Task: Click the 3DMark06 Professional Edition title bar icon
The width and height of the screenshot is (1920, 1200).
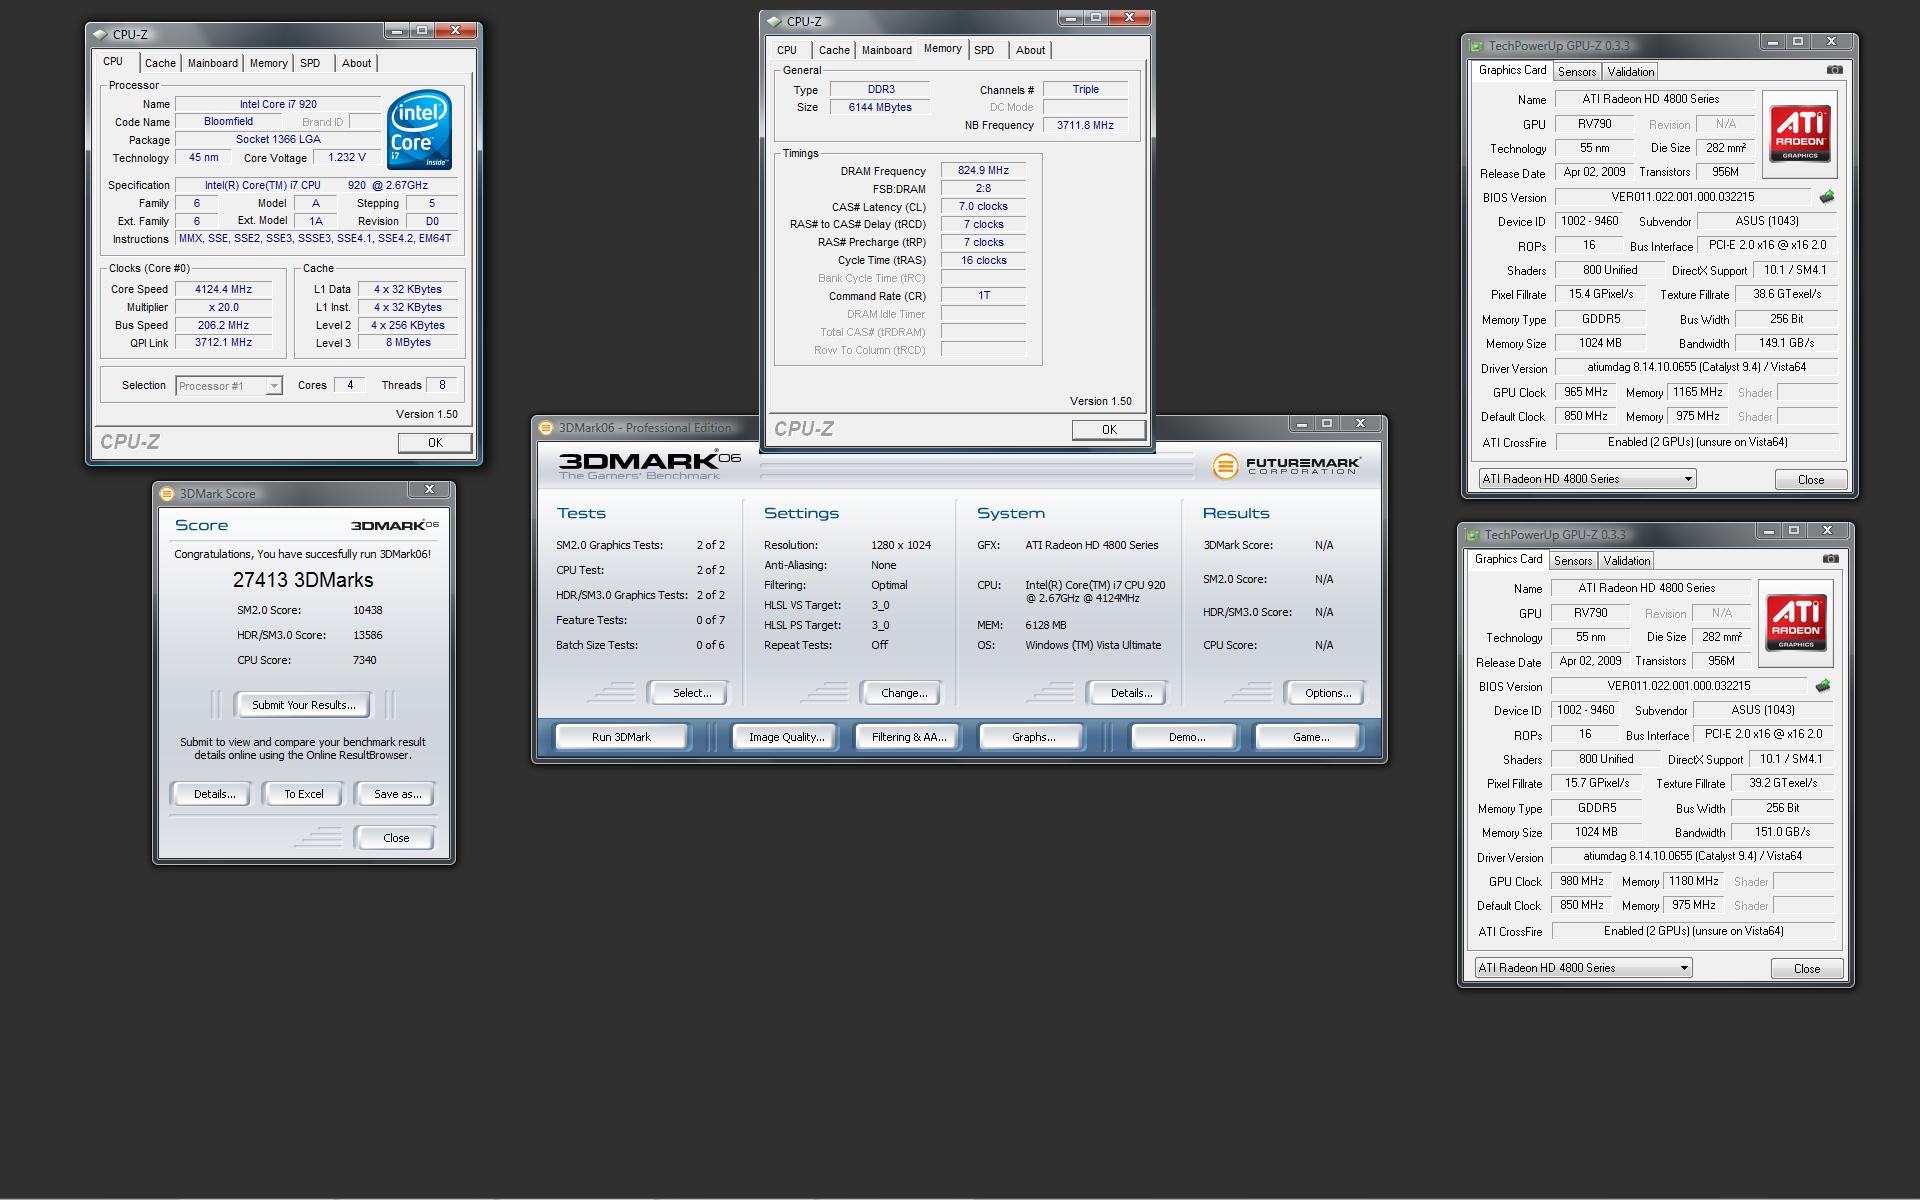Action: click(546, 427)
